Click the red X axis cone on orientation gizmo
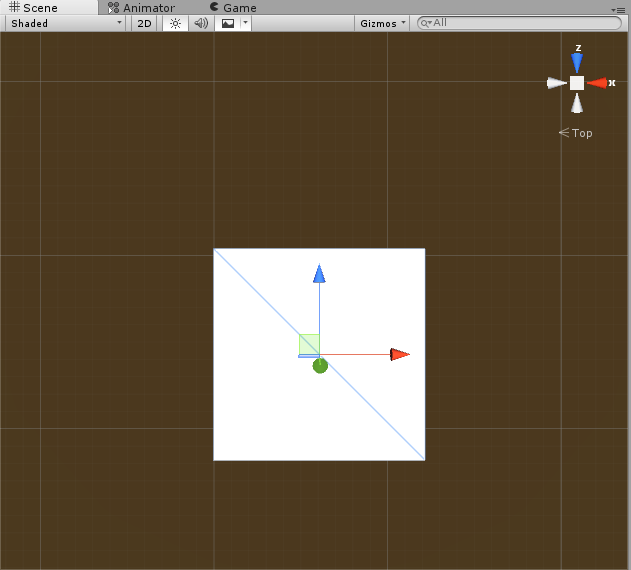The width and height of the screenshot is (631, 570). click(598, 83)
